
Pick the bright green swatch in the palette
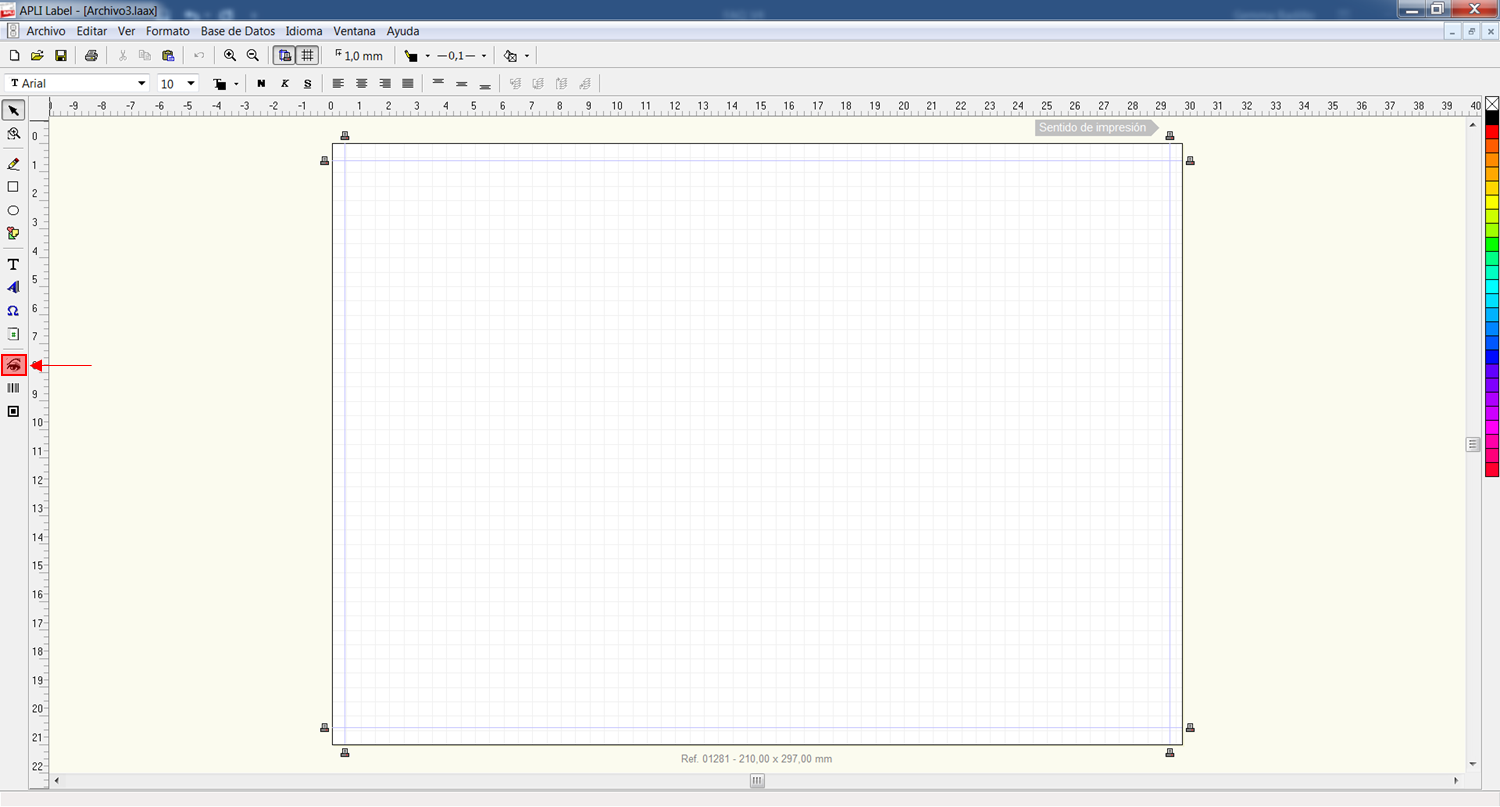(1492, 244)
